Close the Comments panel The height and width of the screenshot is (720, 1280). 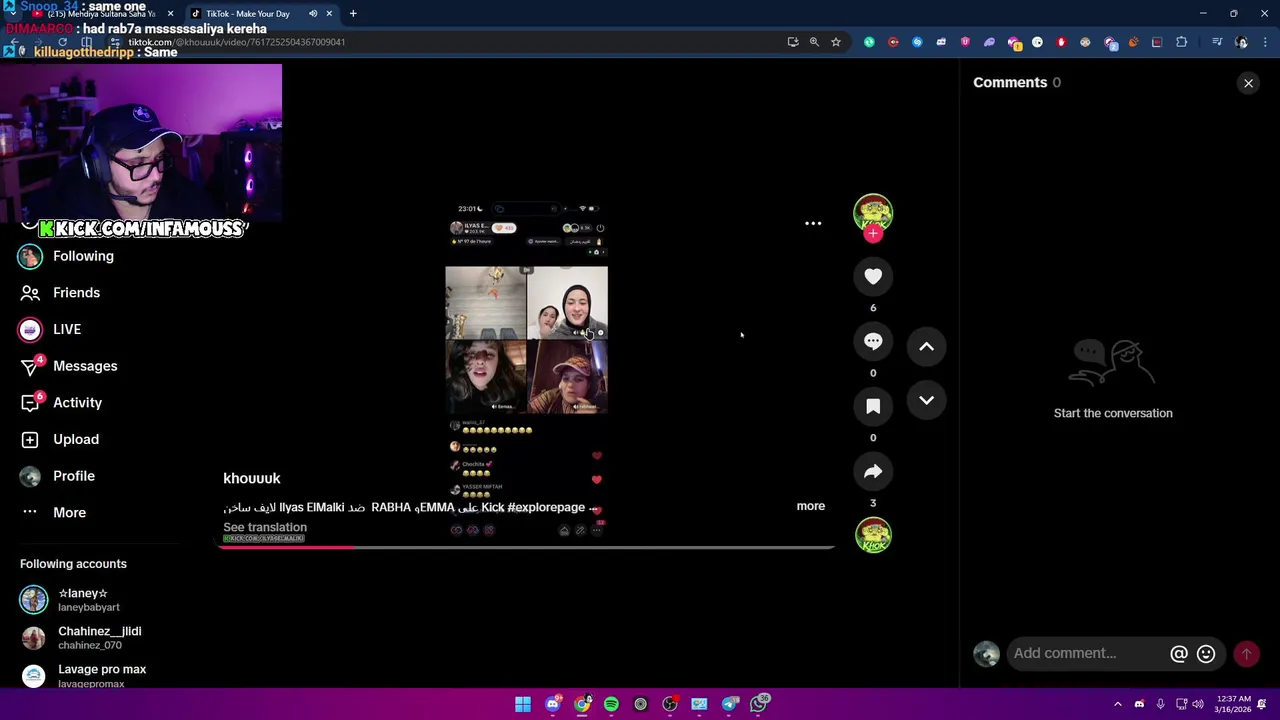[1248, 83]
